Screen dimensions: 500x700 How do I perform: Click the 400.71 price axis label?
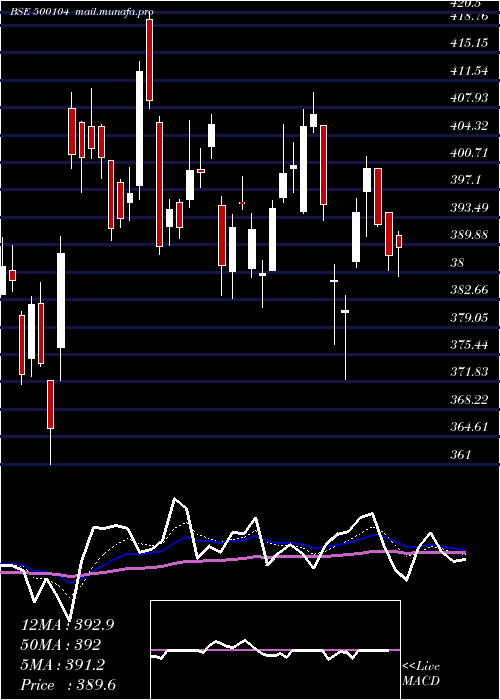click(x=469, y=153)
